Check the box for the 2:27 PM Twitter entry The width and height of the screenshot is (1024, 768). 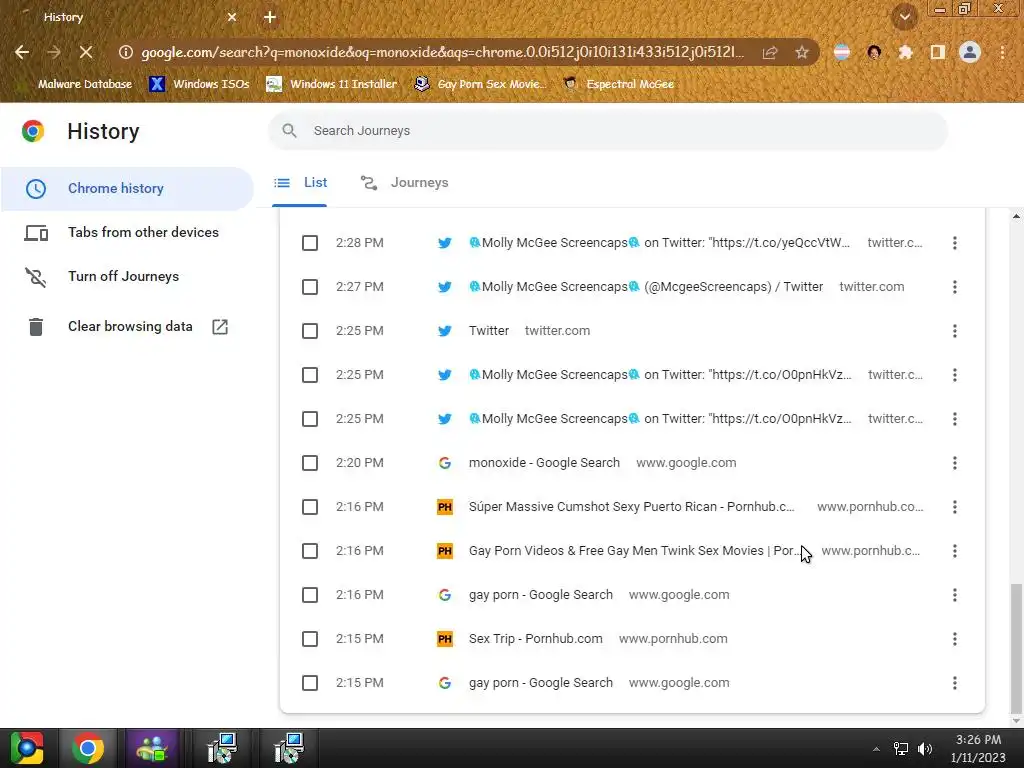(310, 287)
